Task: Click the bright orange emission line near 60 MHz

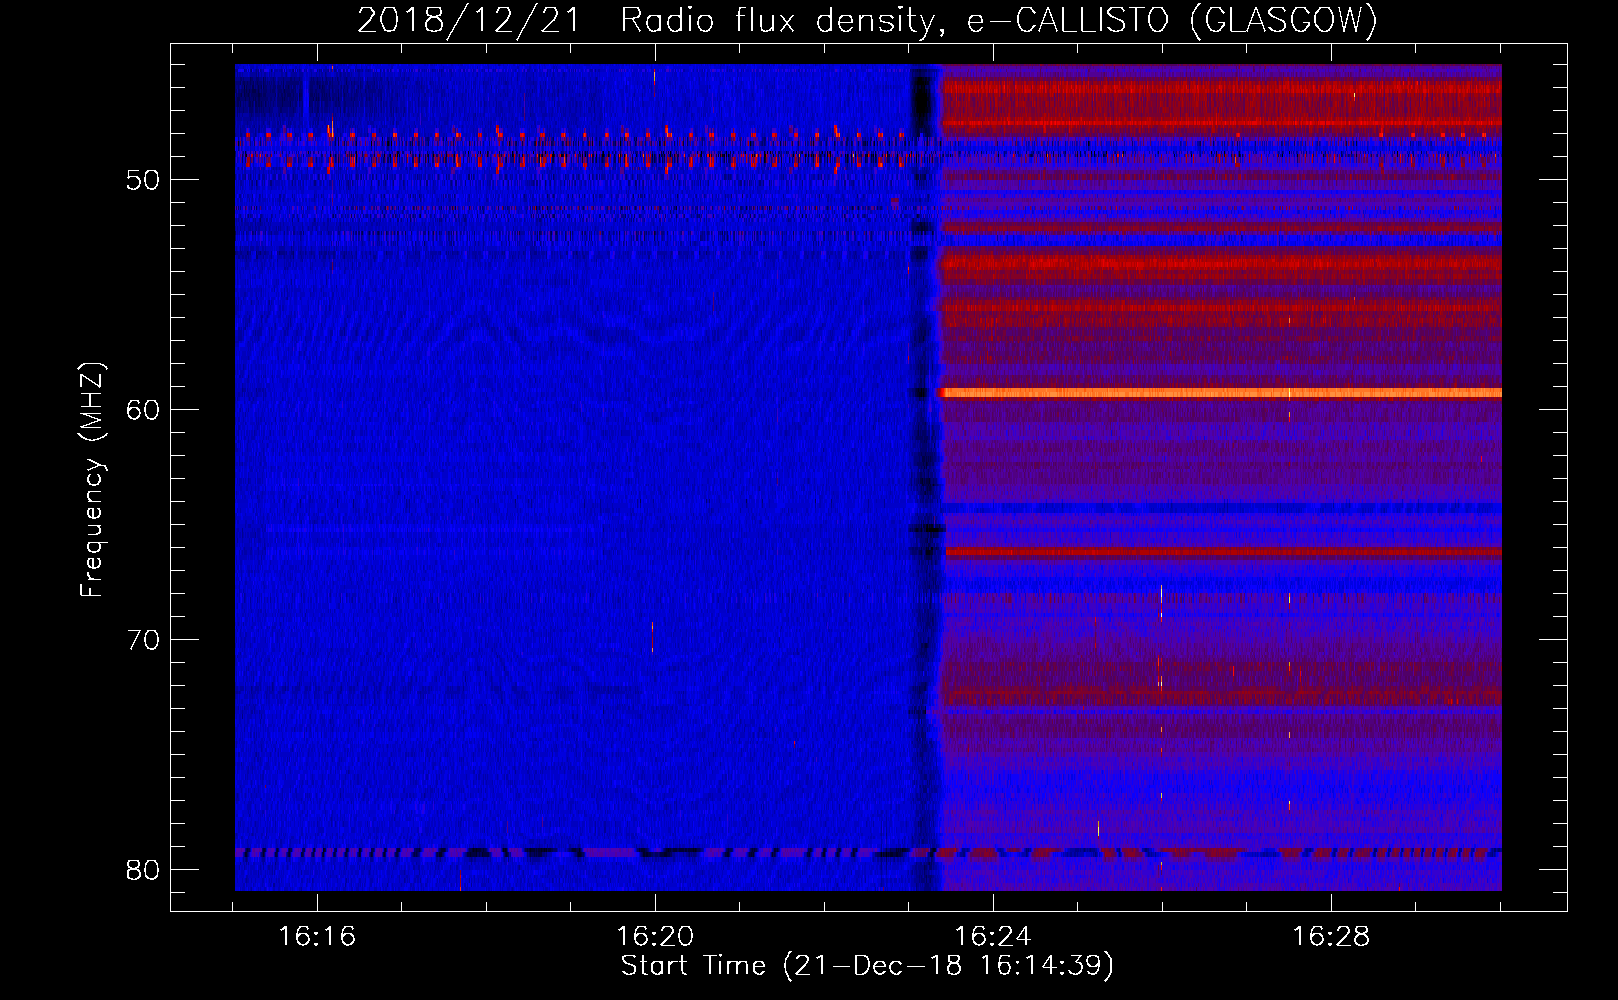Action: click(x=1220, y=393)
